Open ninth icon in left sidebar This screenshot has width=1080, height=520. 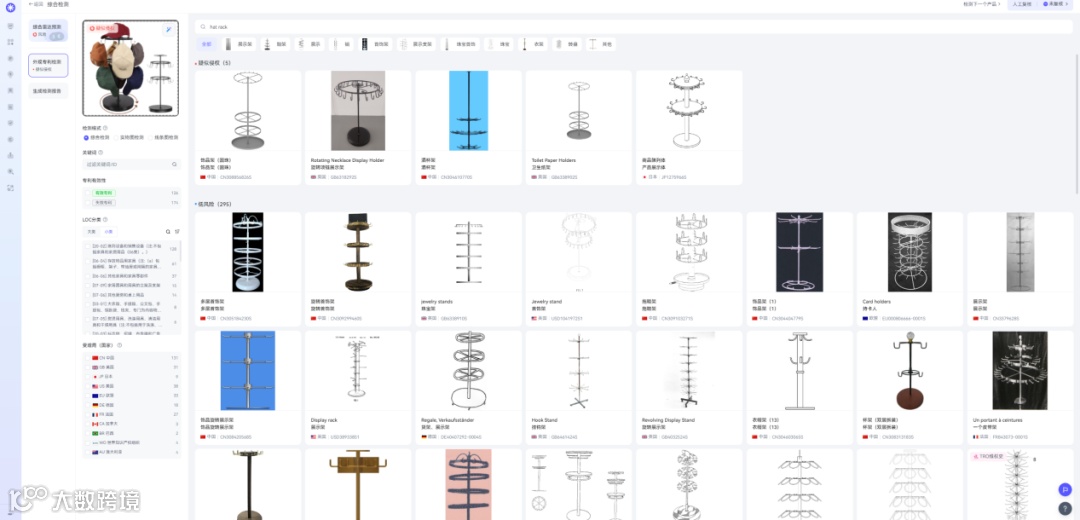10,155
